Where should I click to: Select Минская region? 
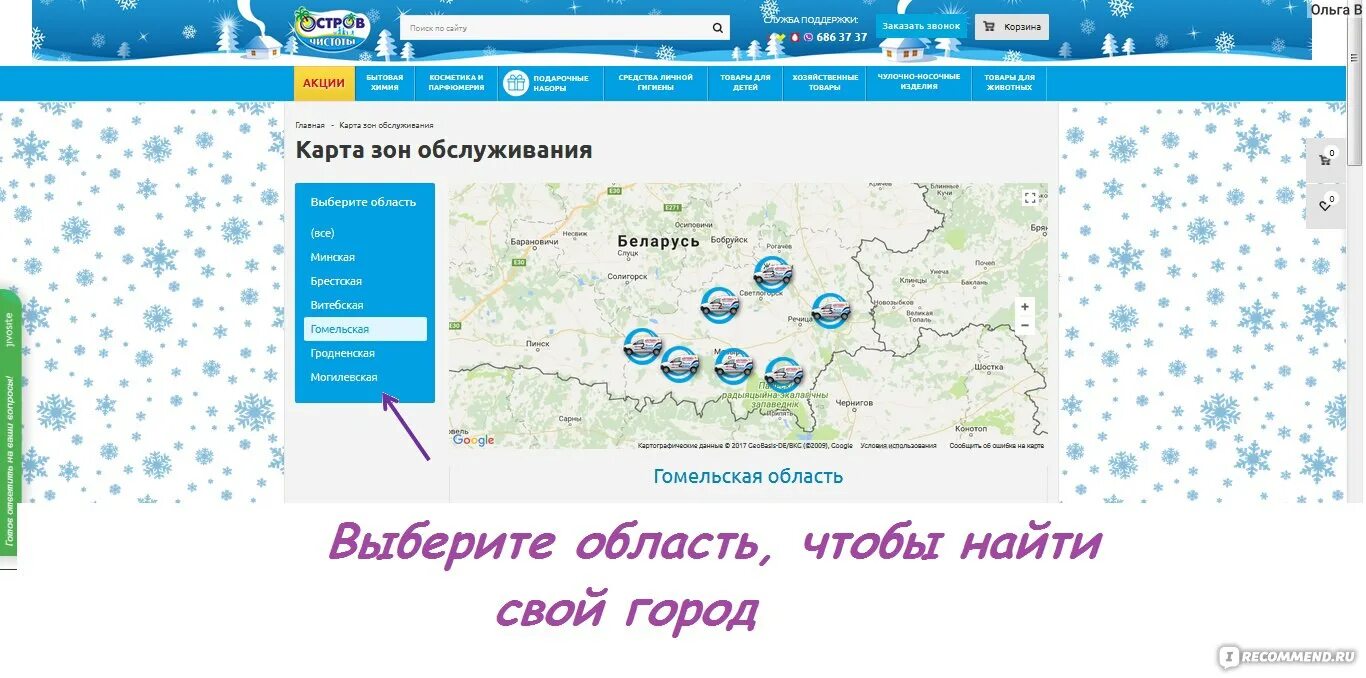(333, 257)
